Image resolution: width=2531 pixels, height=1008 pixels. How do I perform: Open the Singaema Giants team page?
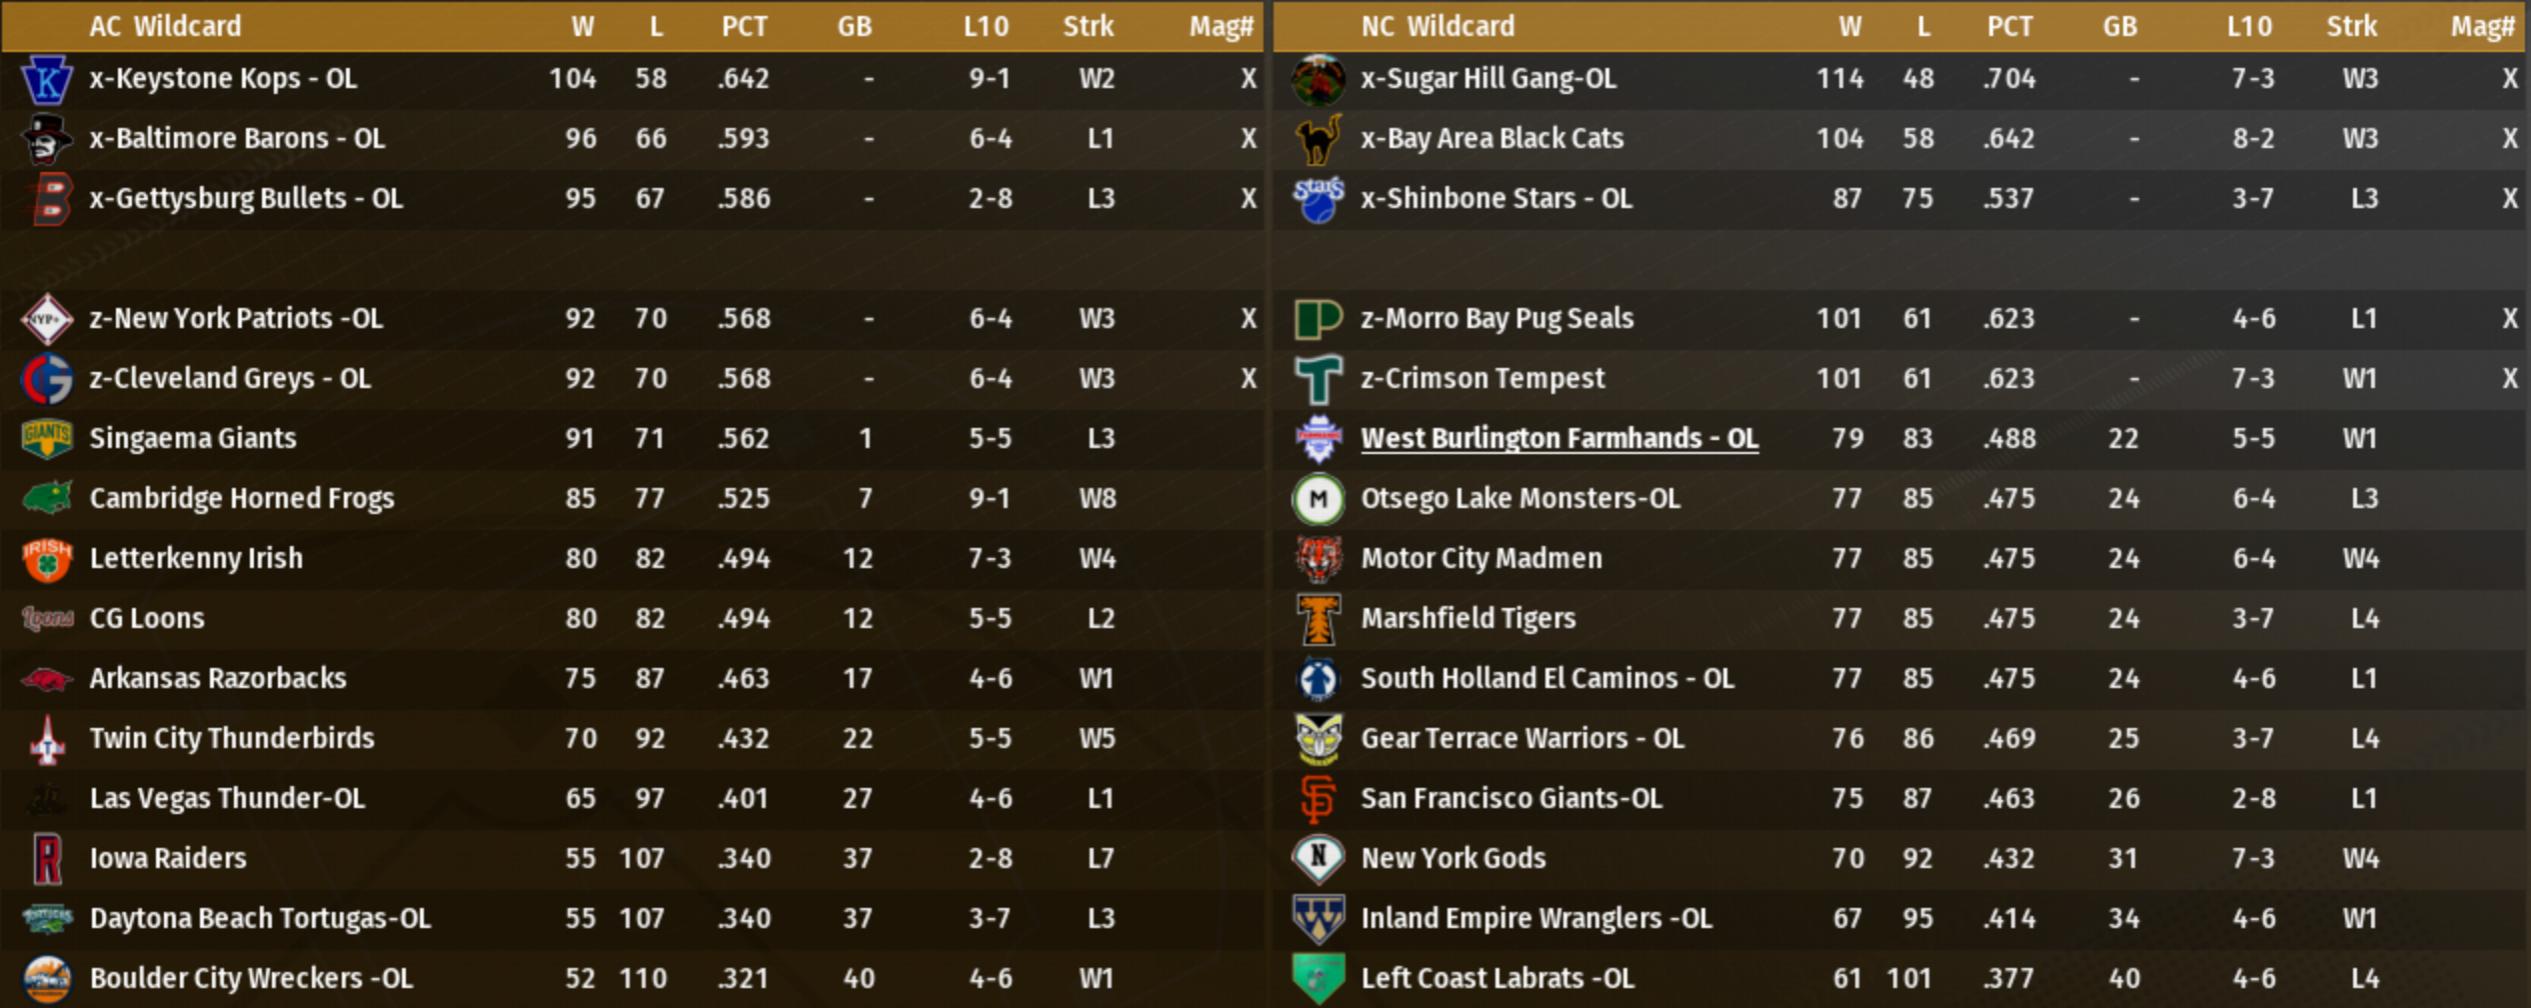[192, 439]
